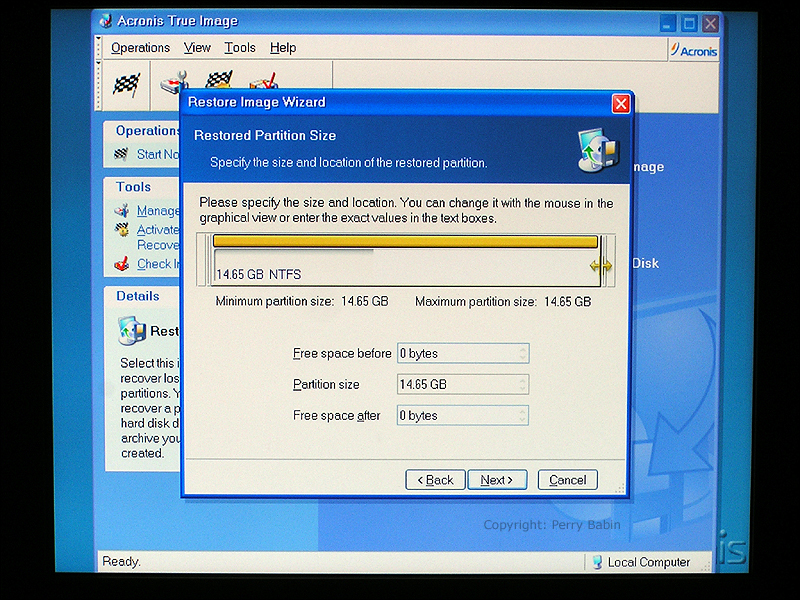This screenshot has width=800, height=600.
Task: Open the Operations menu
Action: point(140,48)
